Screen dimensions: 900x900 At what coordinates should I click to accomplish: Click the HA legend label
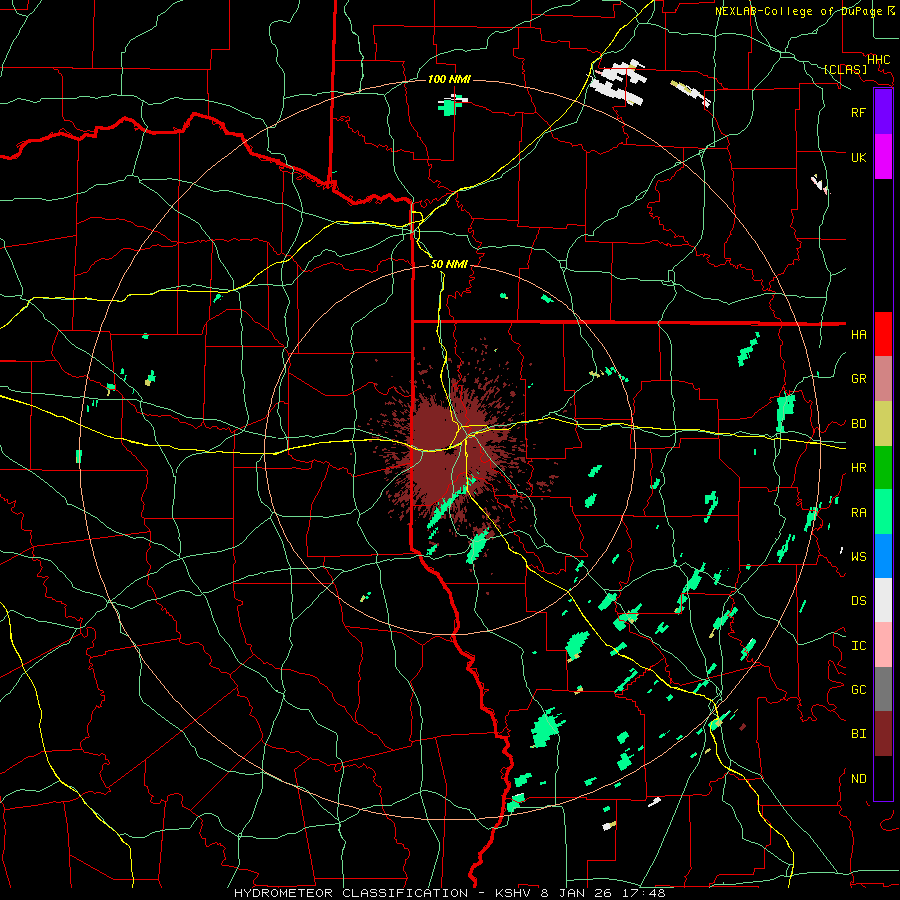(858, 335)
